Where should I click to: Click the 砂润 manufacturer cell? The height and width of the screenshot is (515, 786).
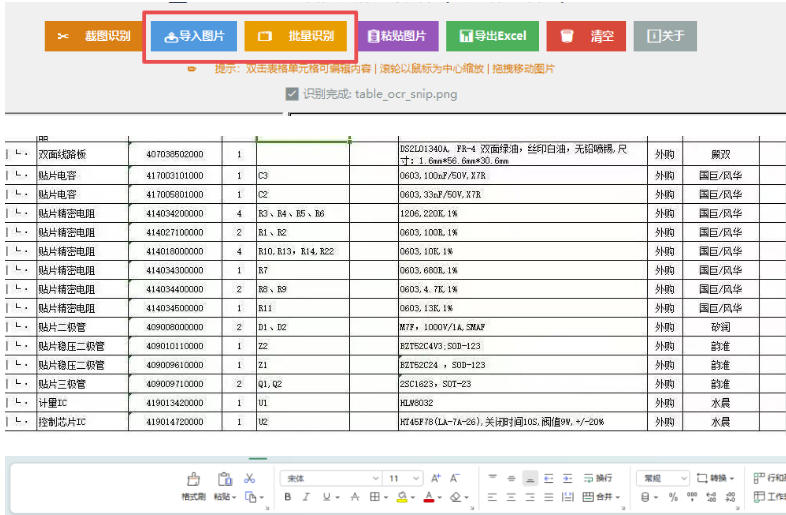point(720,327)
